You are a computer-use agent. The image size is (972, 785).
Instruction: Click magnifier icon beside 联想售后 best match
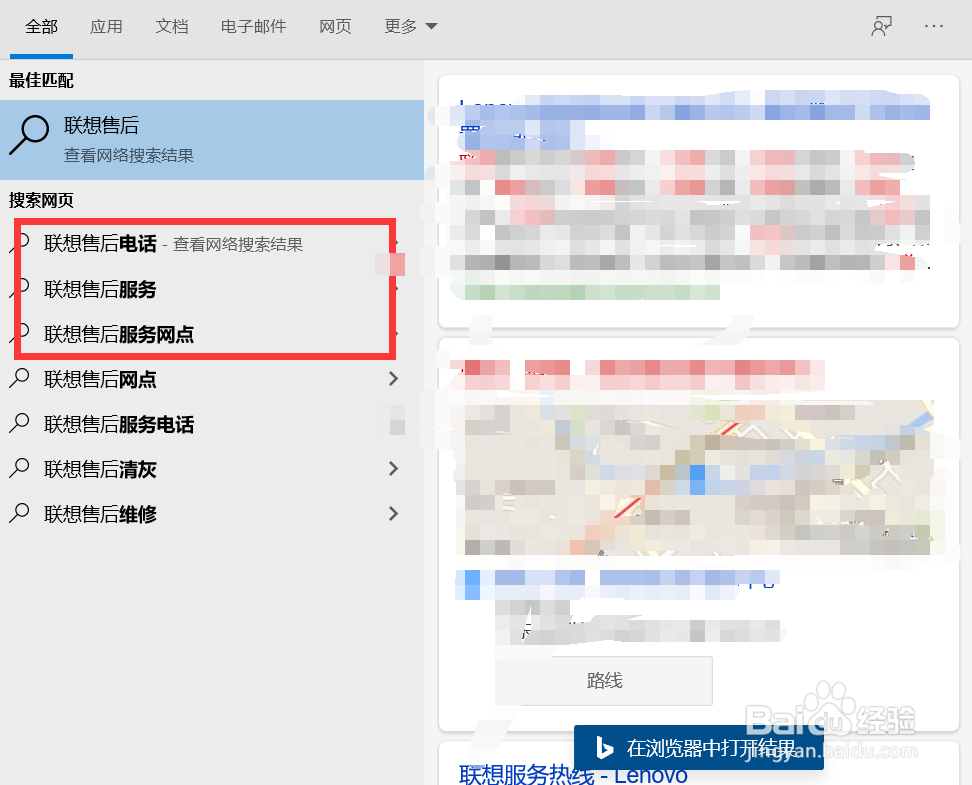(x=29, y=135)
